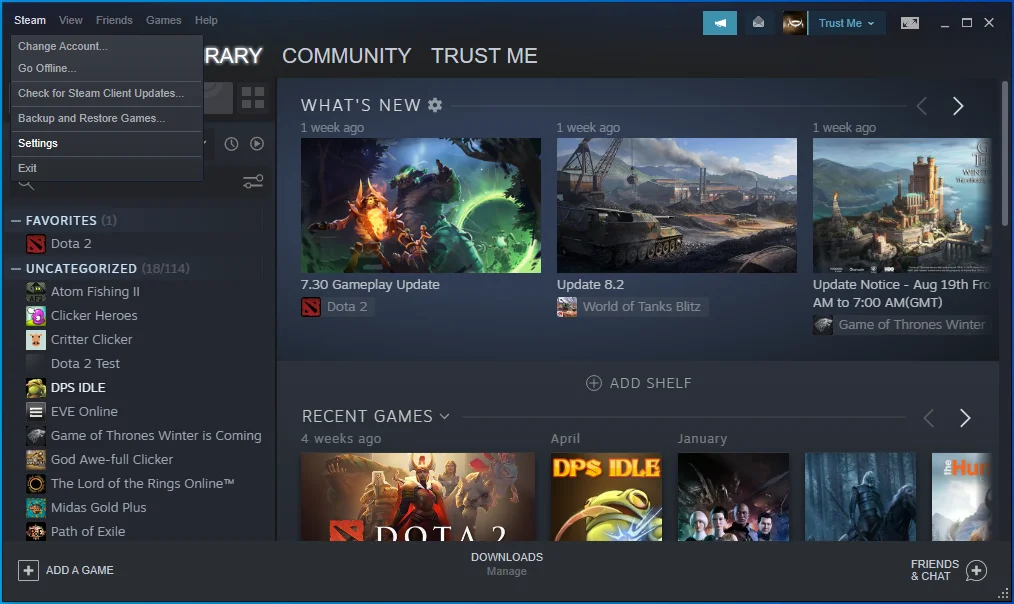The height and width of the screenshot is (604, 1014).
Task: Open Game of Thrones update notice image
Action: [x=901, y=205]
